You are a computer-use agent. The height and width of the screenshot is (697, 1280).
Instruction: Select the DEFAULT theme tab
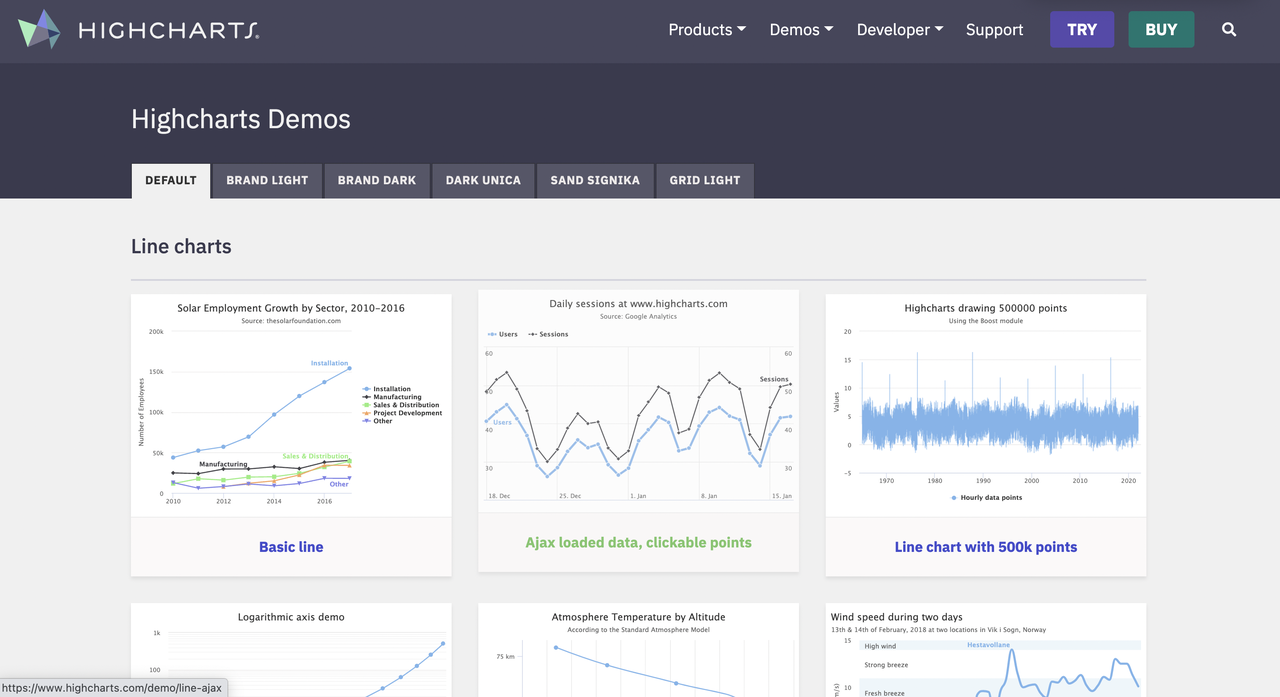coord(171,181)
